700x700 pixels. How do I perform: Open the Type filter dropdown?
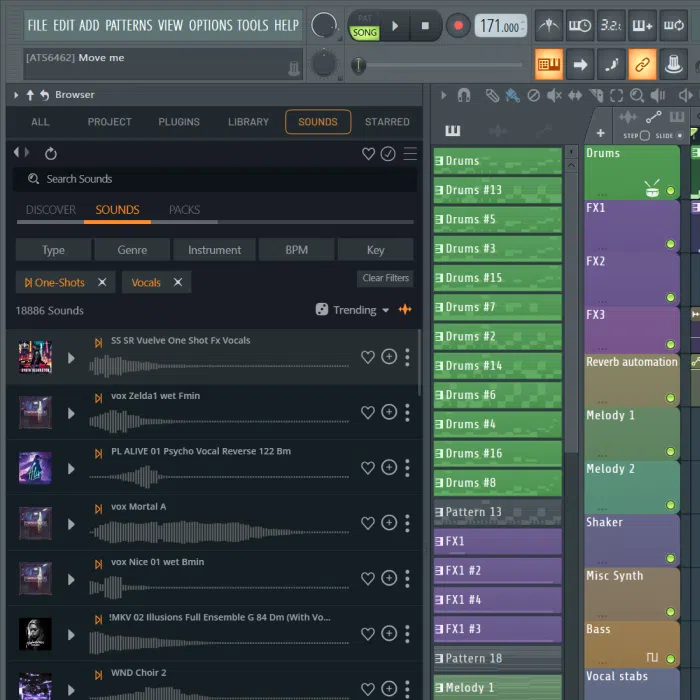pos(53,250)
